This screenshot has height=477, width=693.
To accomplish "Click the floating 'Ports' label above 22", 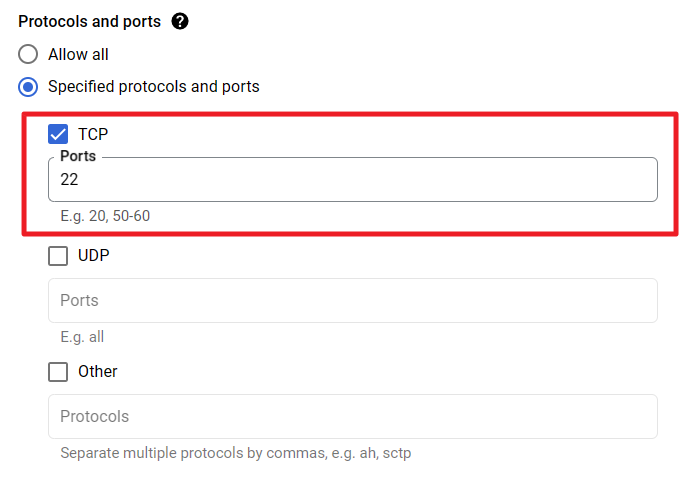I will pyautogui.click(x=78, y=157).
